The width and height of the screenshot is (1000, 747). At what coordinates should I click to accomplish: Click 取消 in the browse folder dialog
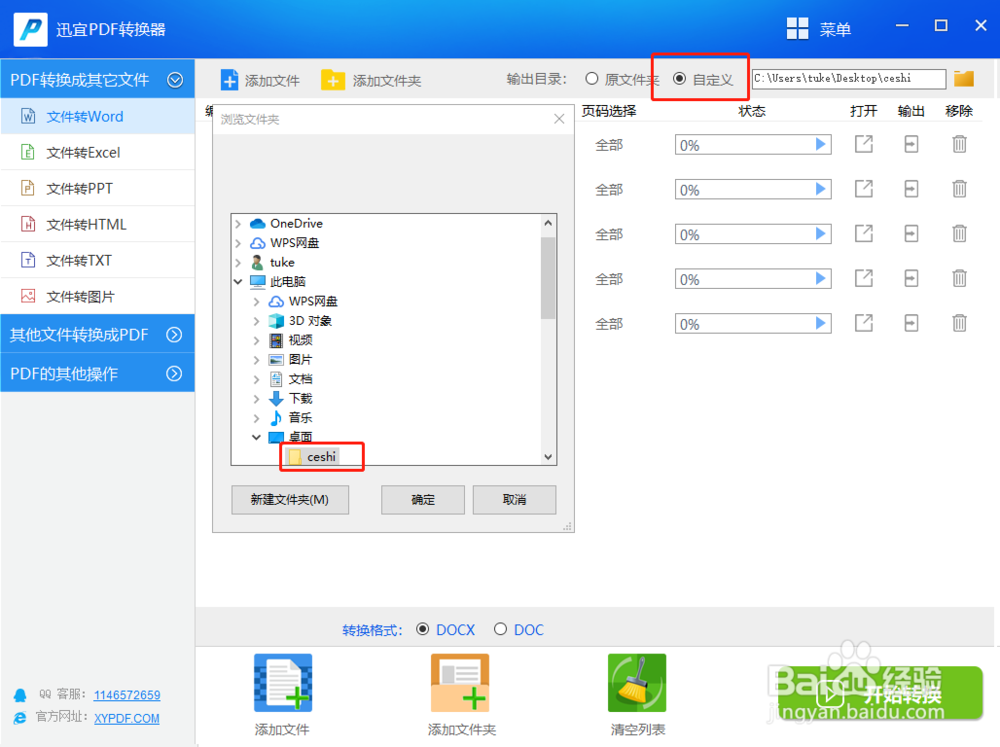click(x=515, y=499)
